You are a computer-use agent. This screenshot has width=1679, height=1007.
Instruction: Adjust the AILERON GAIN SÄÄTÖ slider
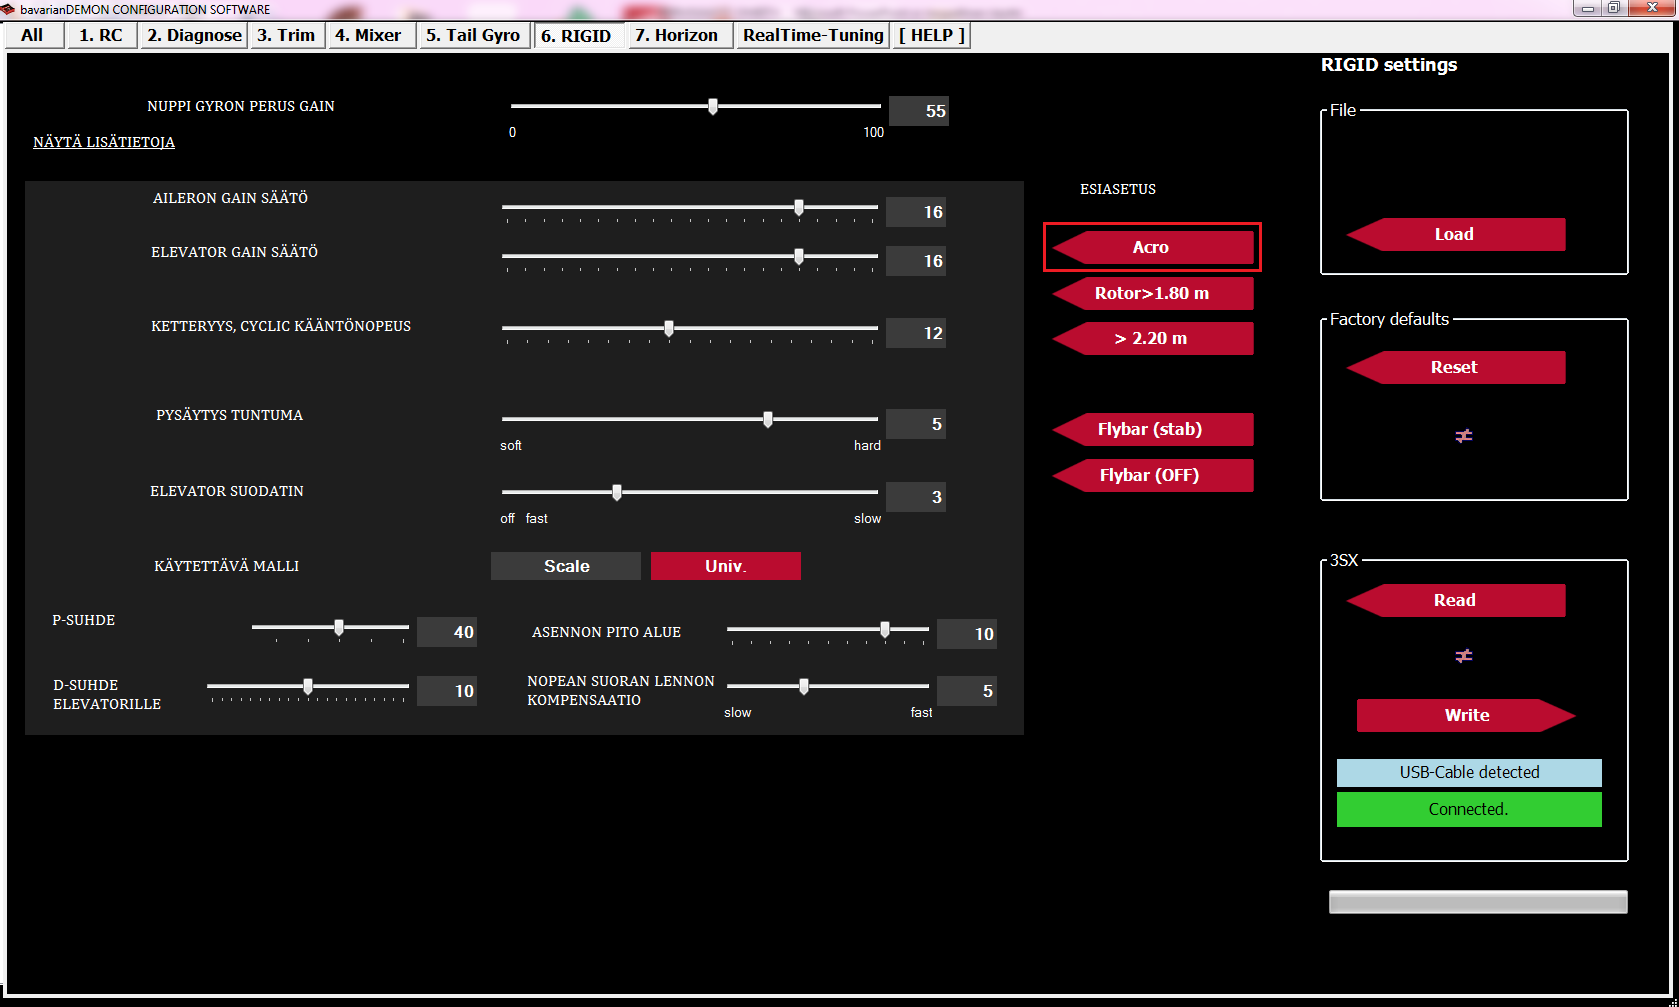pos(690,208)
